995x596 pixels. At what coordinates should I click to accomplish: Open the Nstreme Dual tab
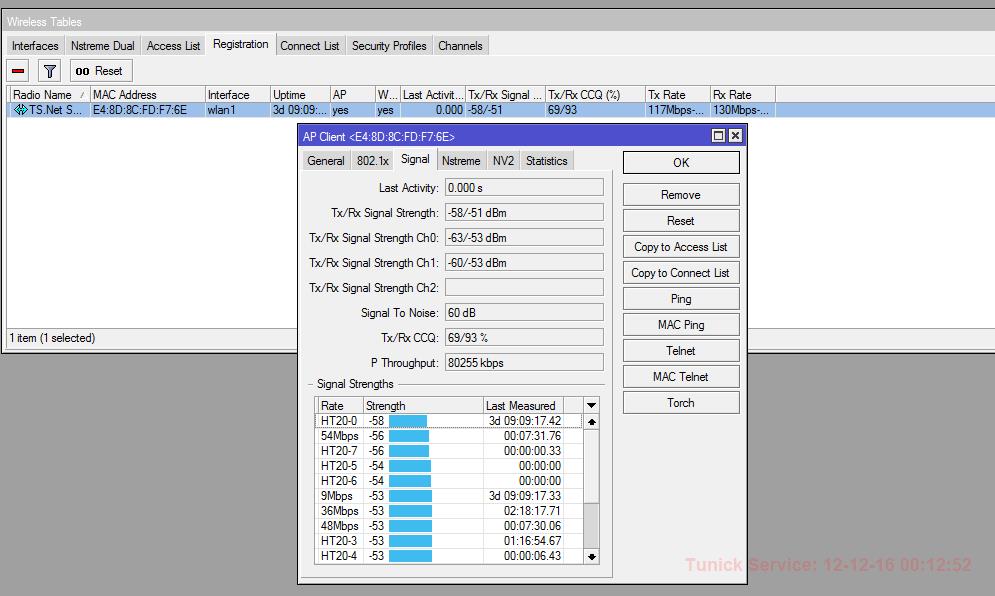(x=103, y=46)
